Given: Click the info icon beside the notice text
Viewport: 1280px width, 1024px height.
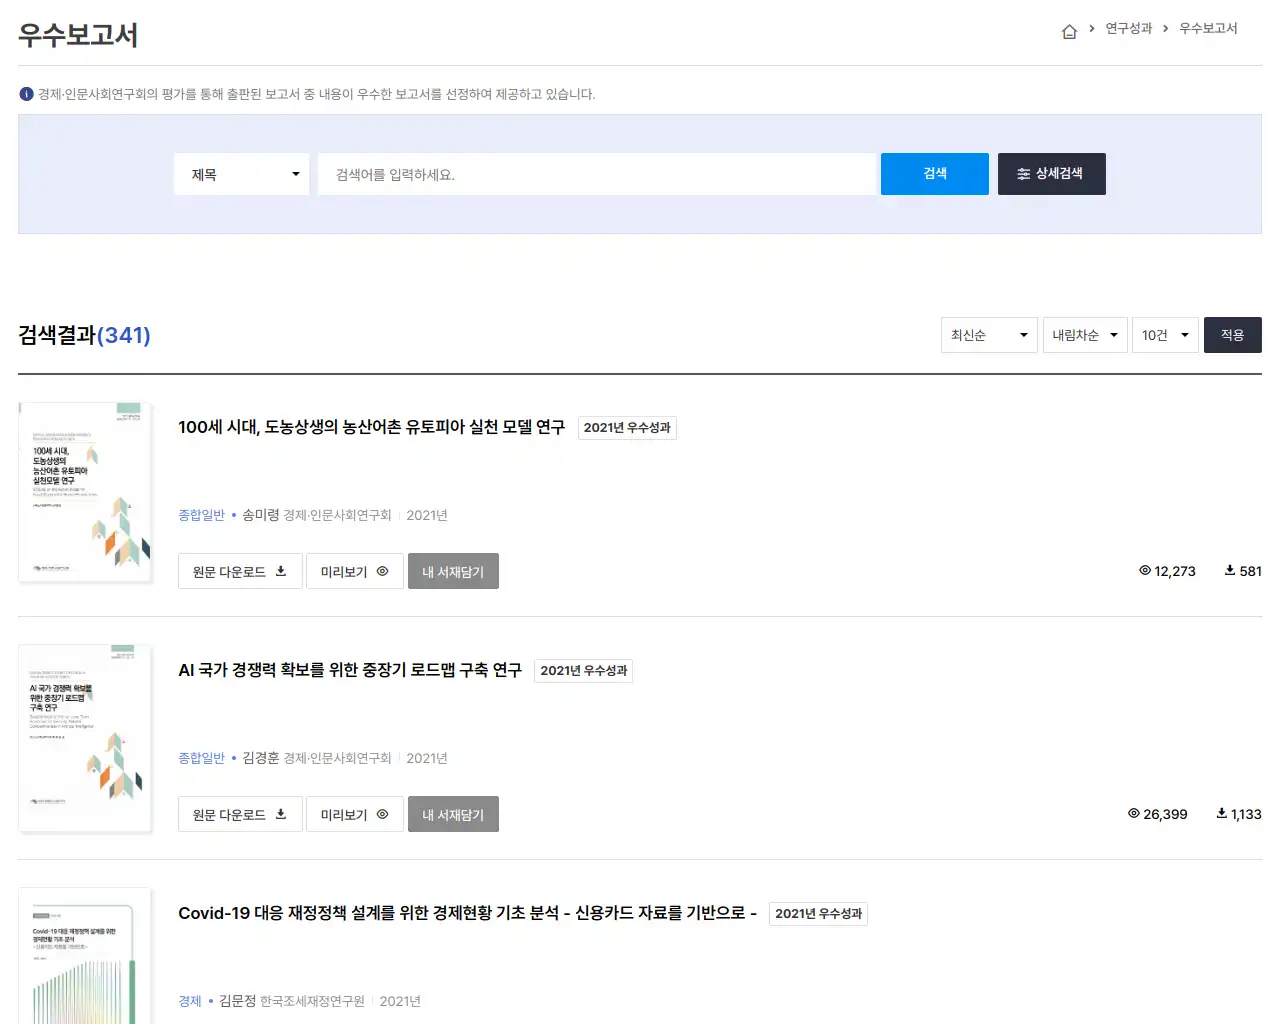Looking at the screenshot, I should coord(25,93).
